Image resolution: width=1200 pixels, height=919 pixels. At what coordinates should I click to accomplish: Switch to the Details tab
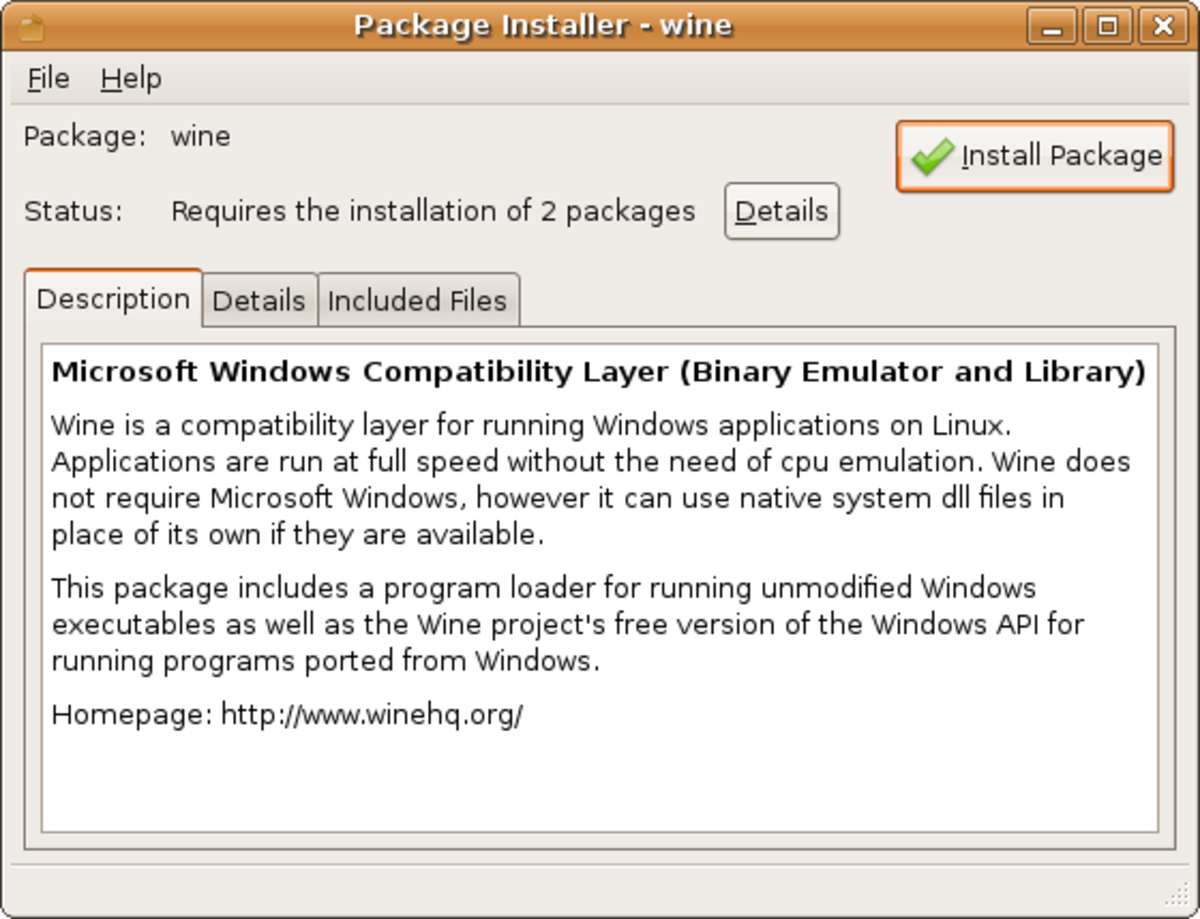coord(259,300)
